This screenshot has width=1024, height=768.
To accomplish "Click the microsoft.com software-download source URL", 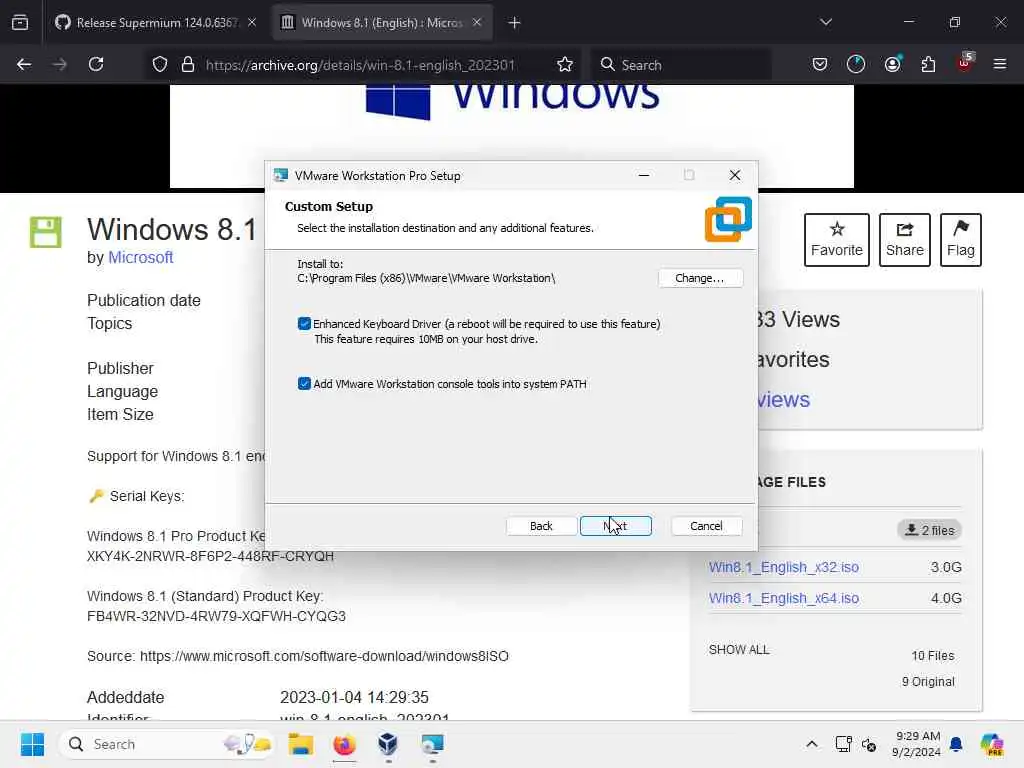I will (324, 656).
